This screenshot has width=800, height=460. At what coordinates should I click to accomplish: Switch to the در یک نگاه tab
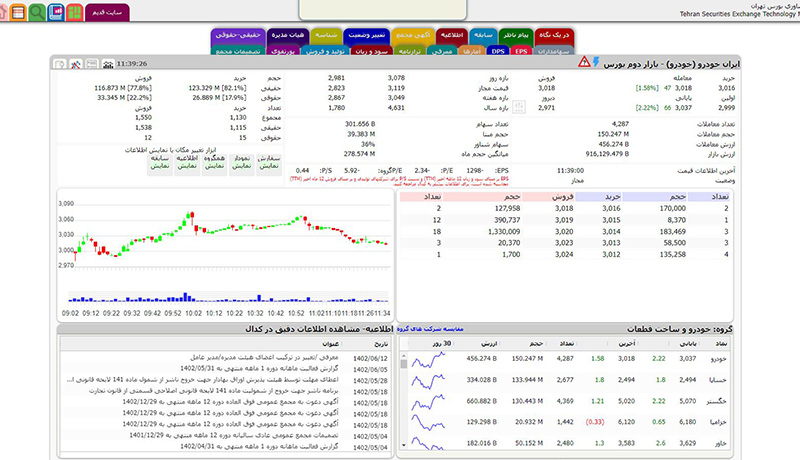pyautogui.click(x=554, y=36)
